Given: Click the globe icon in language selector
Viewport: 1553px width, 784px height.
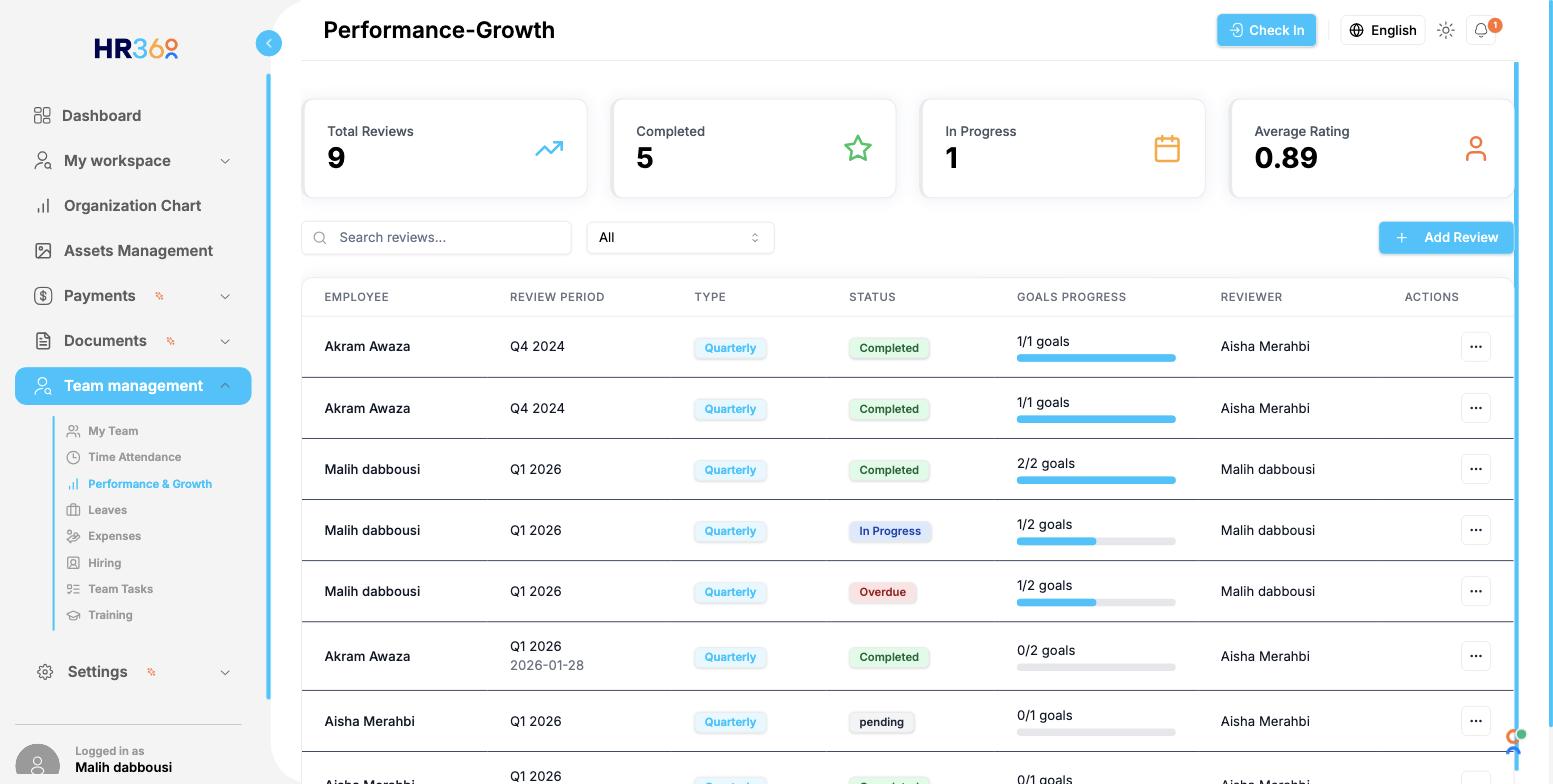Looking at the screenshot, I should 1356,30.
